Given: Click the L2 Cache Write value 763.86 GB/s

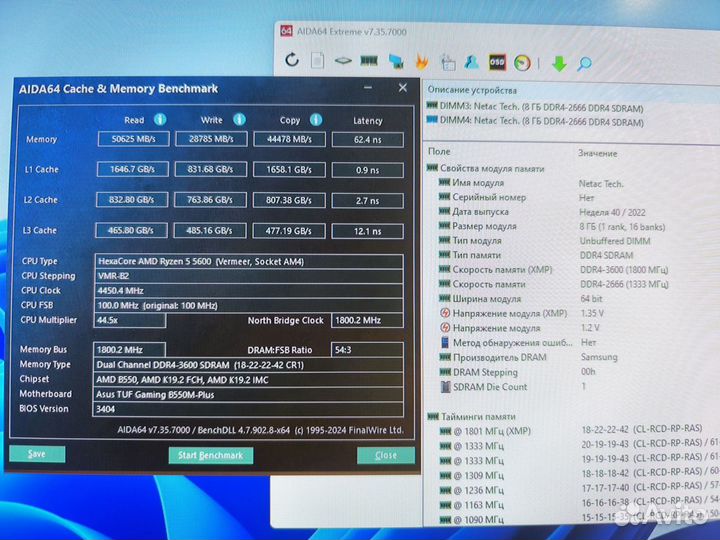Looking at the screenshot, I should [210, 200].
